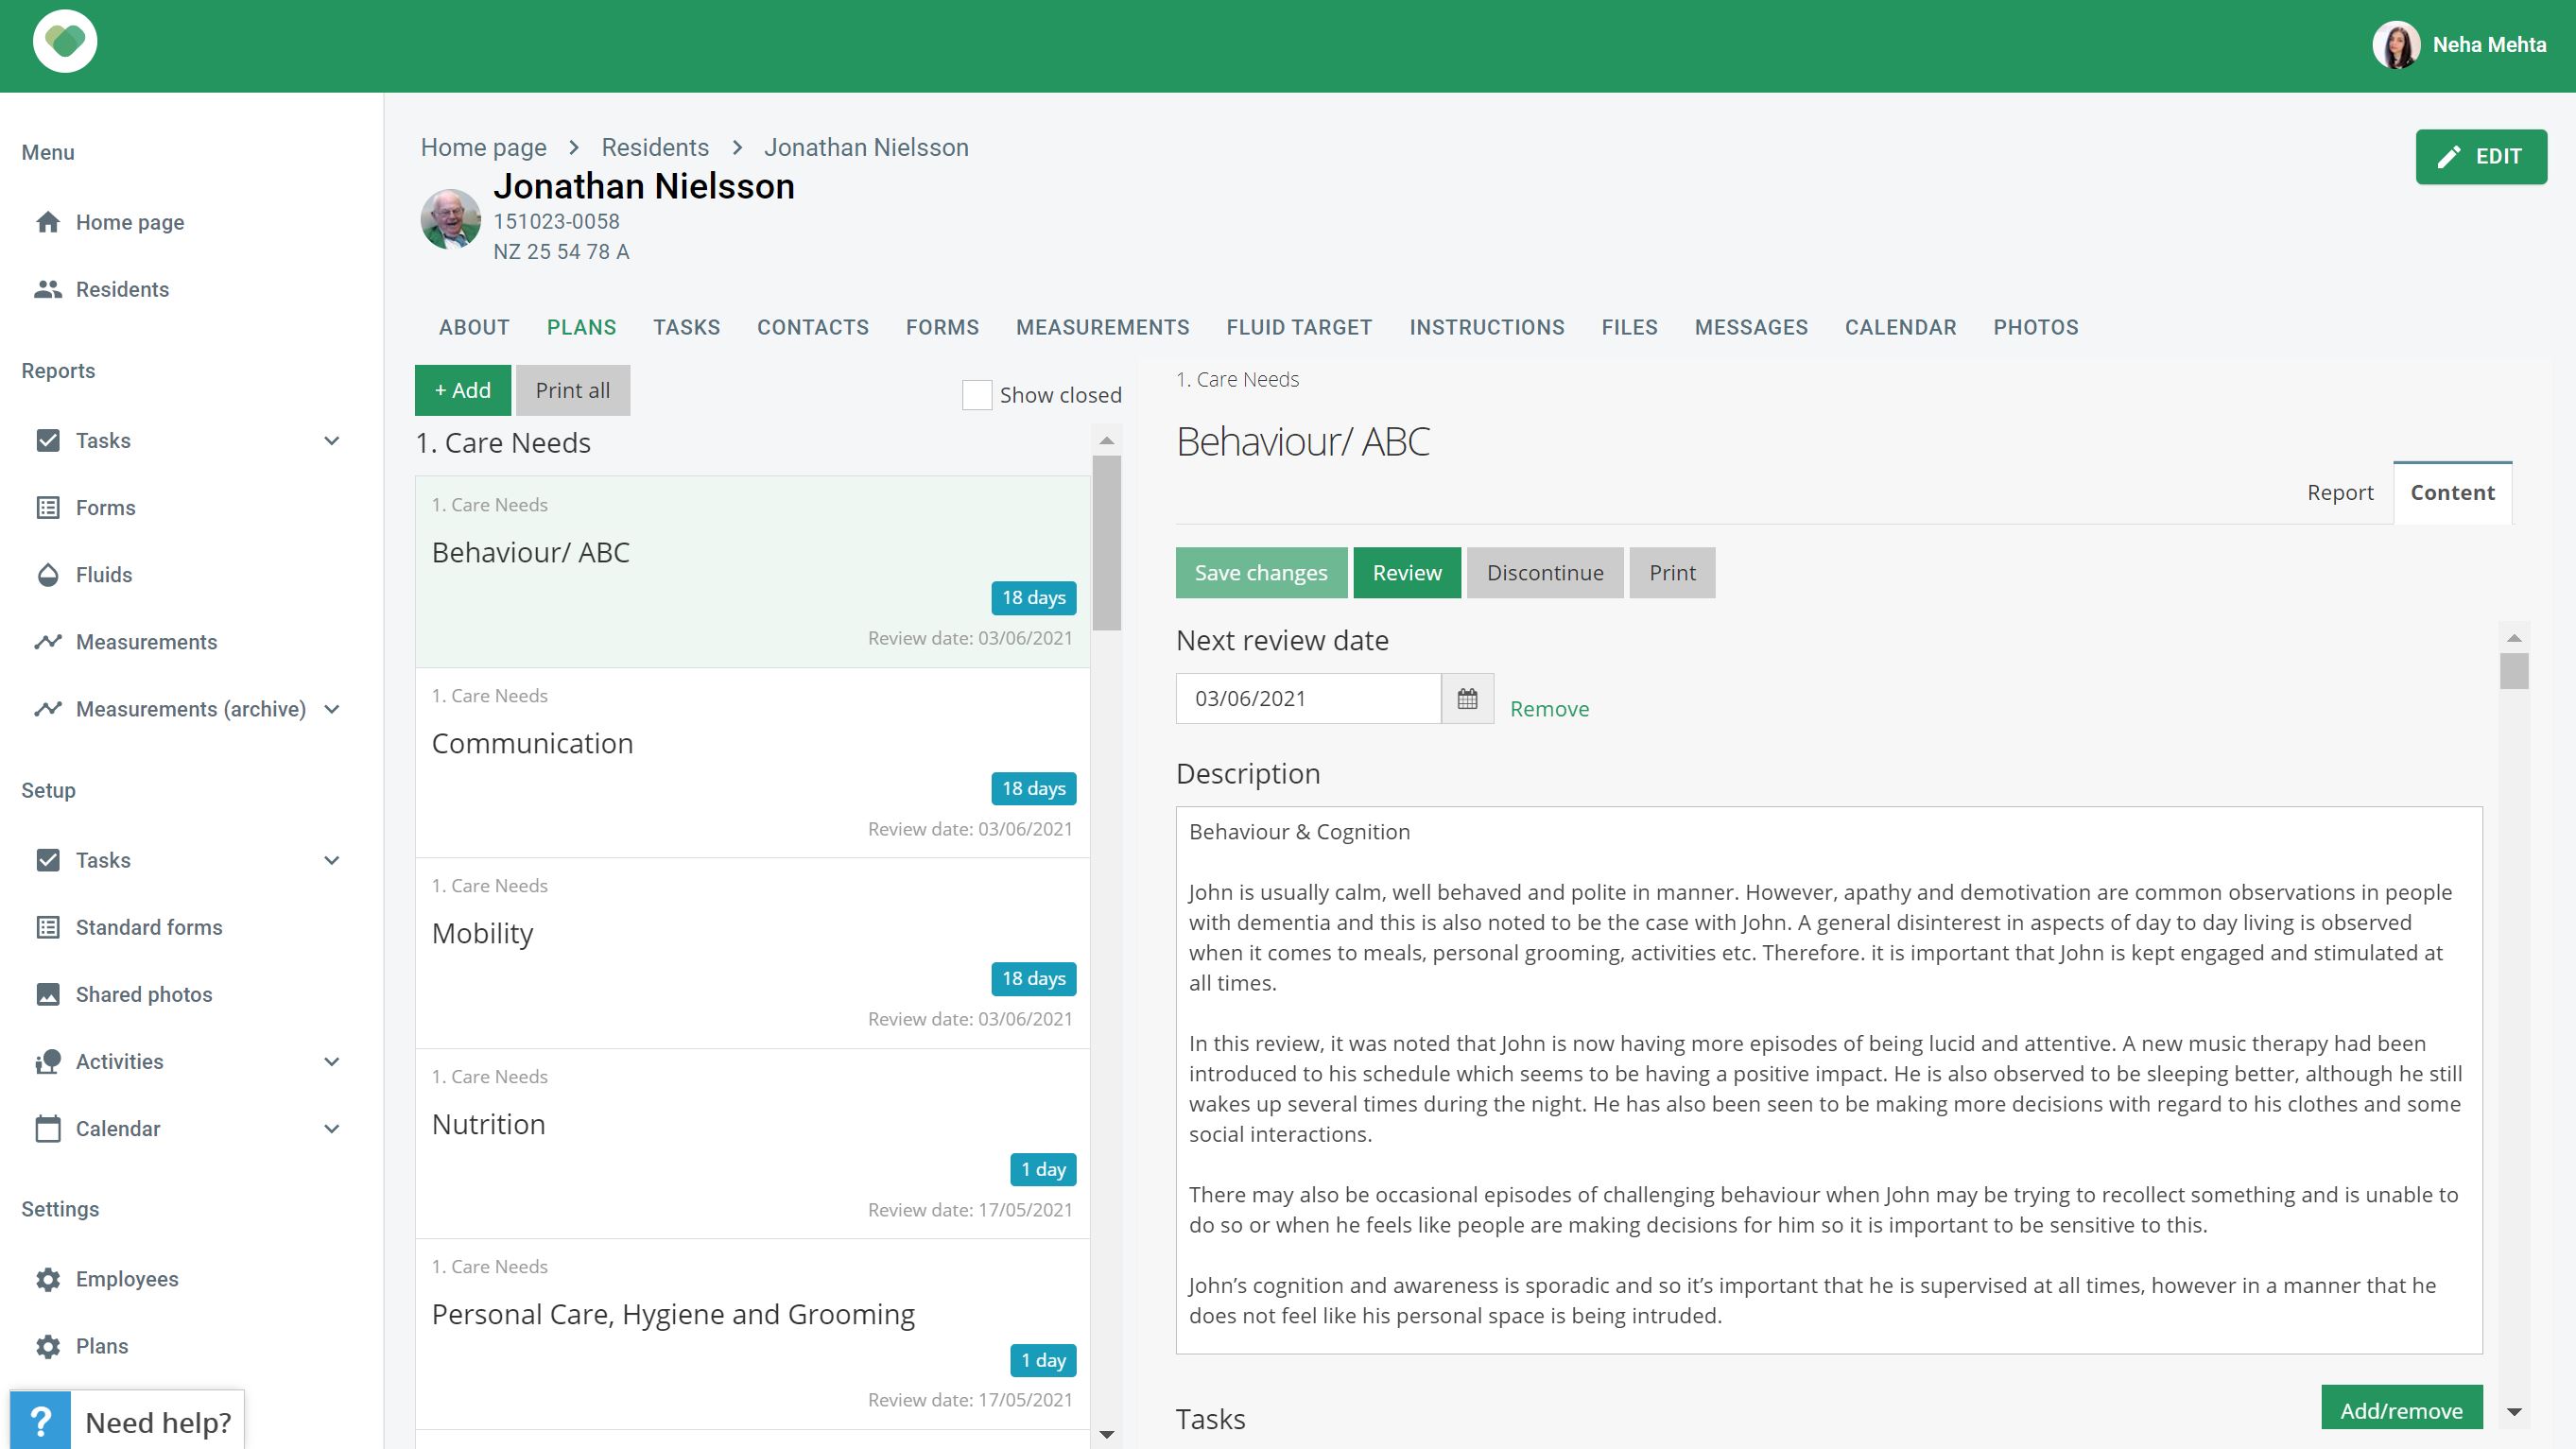Click the Save changes button
This screenshot has width=2576, height=1449.
(1260, 573)
